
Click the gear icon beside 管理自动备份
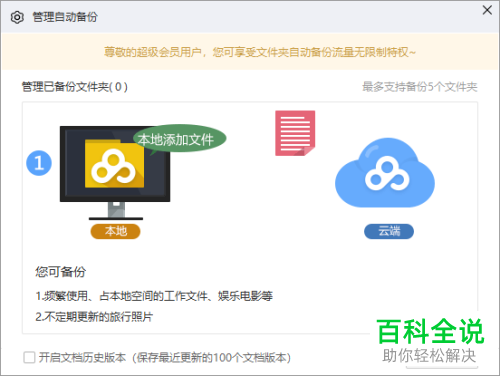pyautogui.click(x=17, y=17)
